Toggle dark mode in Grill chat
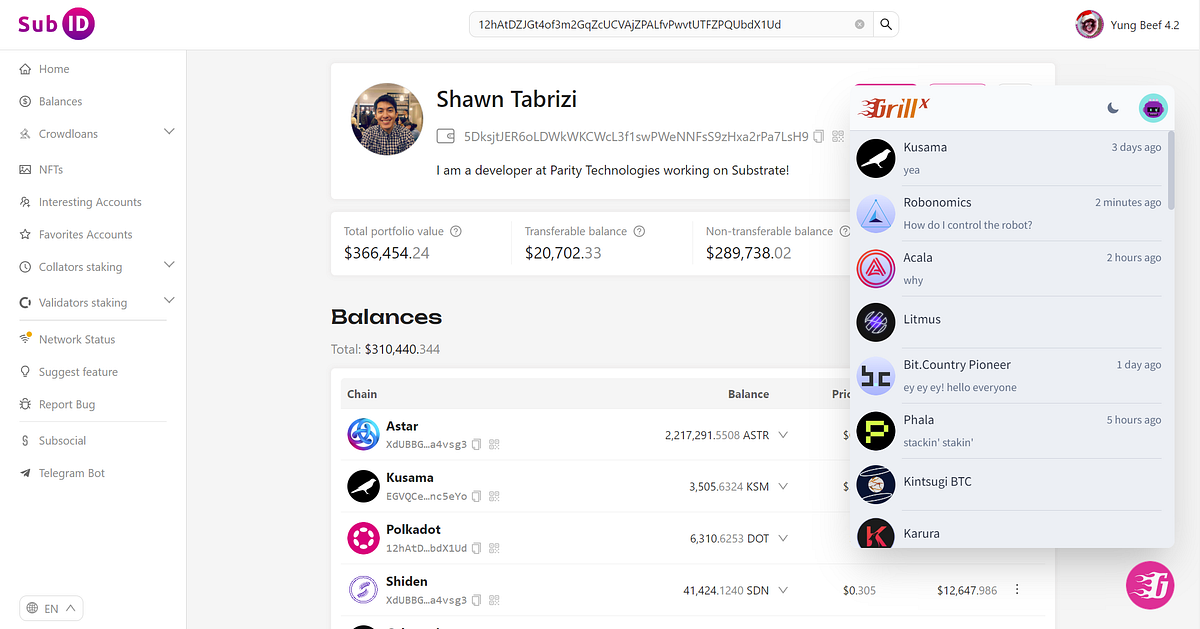Viewport: 1200px width, 629px height. [x=1113, y=108]
